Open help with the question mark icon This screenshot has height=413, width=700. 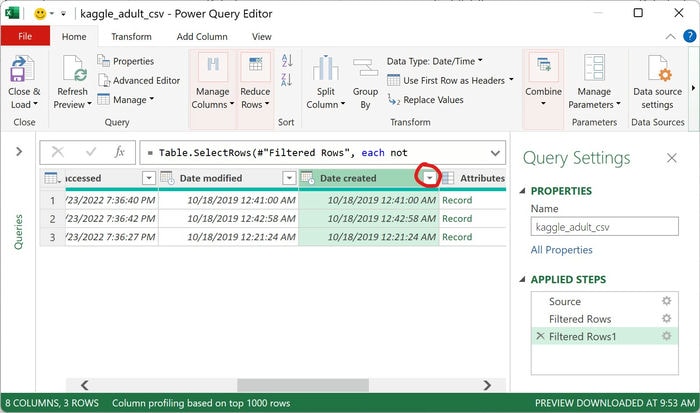pos(689,36)
